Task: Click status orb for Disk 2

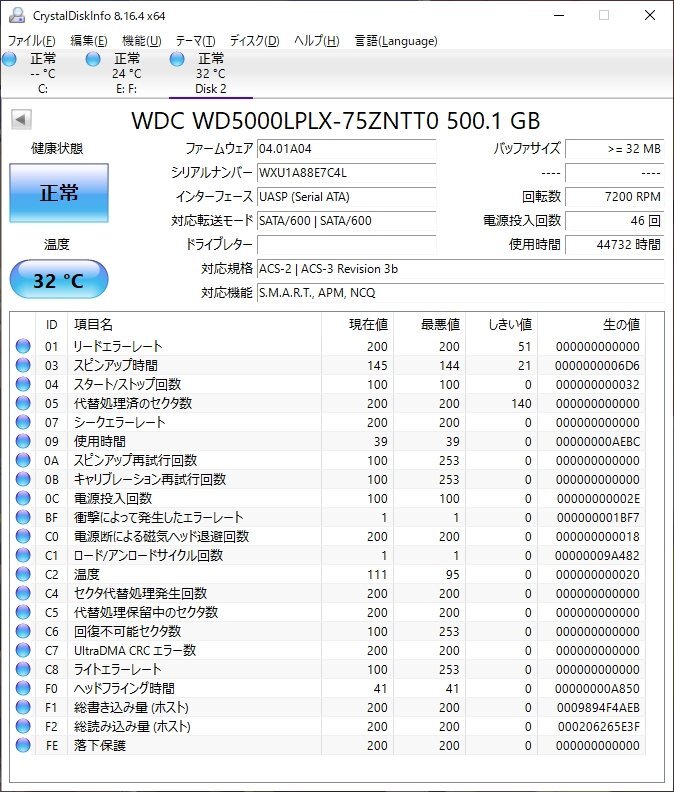Action: click(177, 59)
